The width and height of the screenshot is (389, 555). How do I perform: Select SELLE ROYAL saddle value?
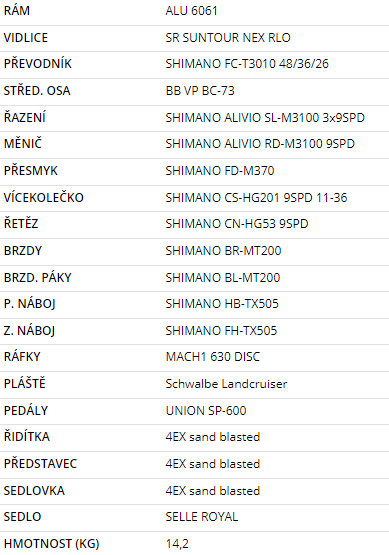click(x=202, y=517)
